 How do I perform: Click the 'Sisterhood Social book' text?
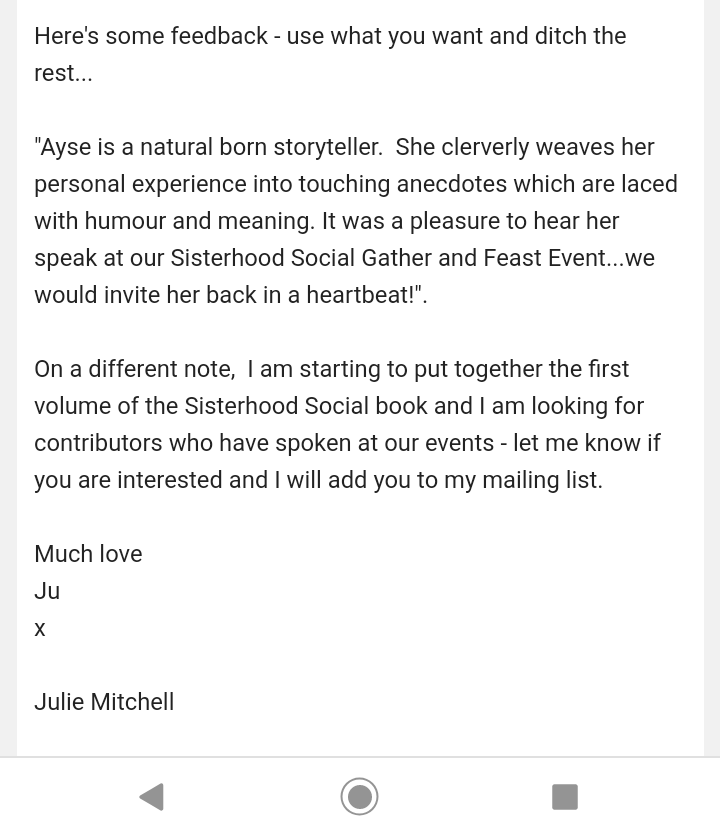pyautogui.click(x=306, y=406)
